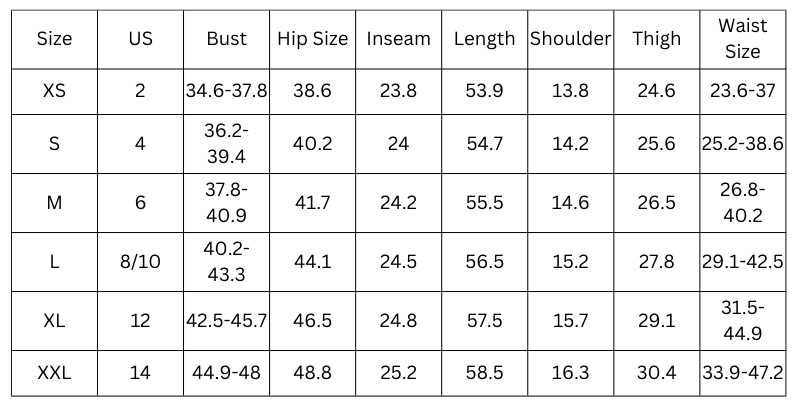The width and height of the screenshot is (800, 400).
Task: Select the XXL size row label
Action: click(x=54, y=374)
